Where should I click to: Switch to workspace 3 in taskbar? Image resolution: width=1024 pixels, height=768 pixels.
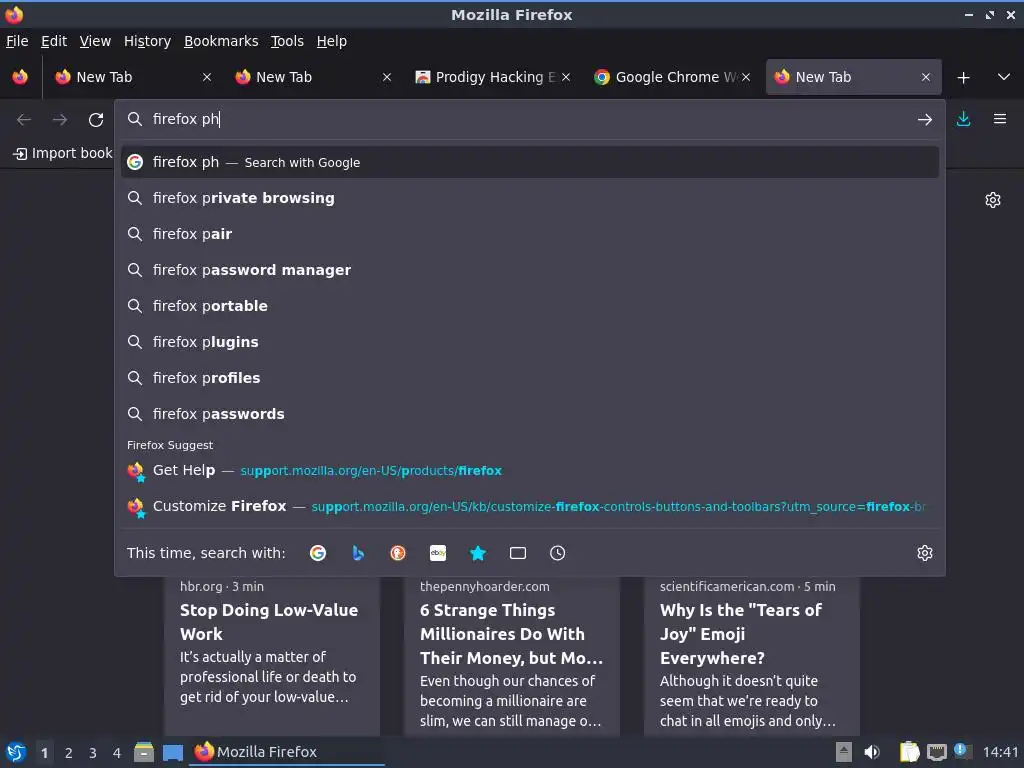[x=93, y=753]
